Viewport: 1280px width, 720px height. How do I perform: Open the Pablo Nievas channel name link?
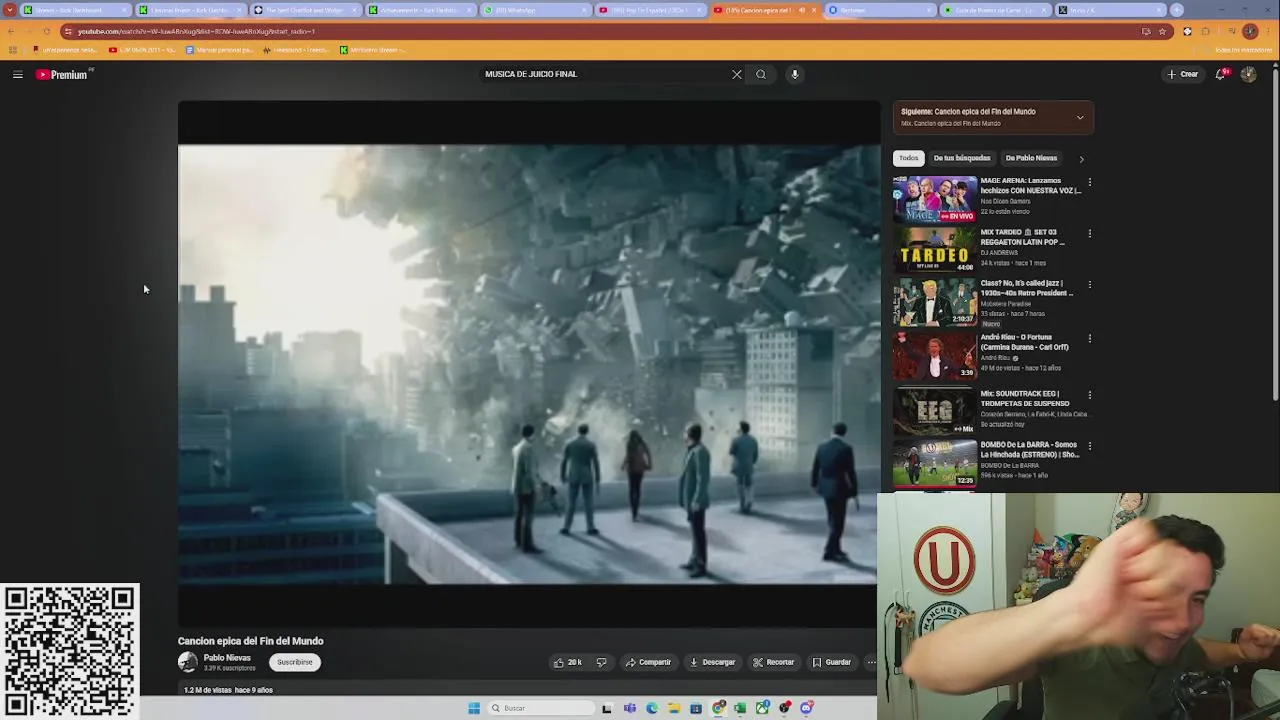point(227,658)
